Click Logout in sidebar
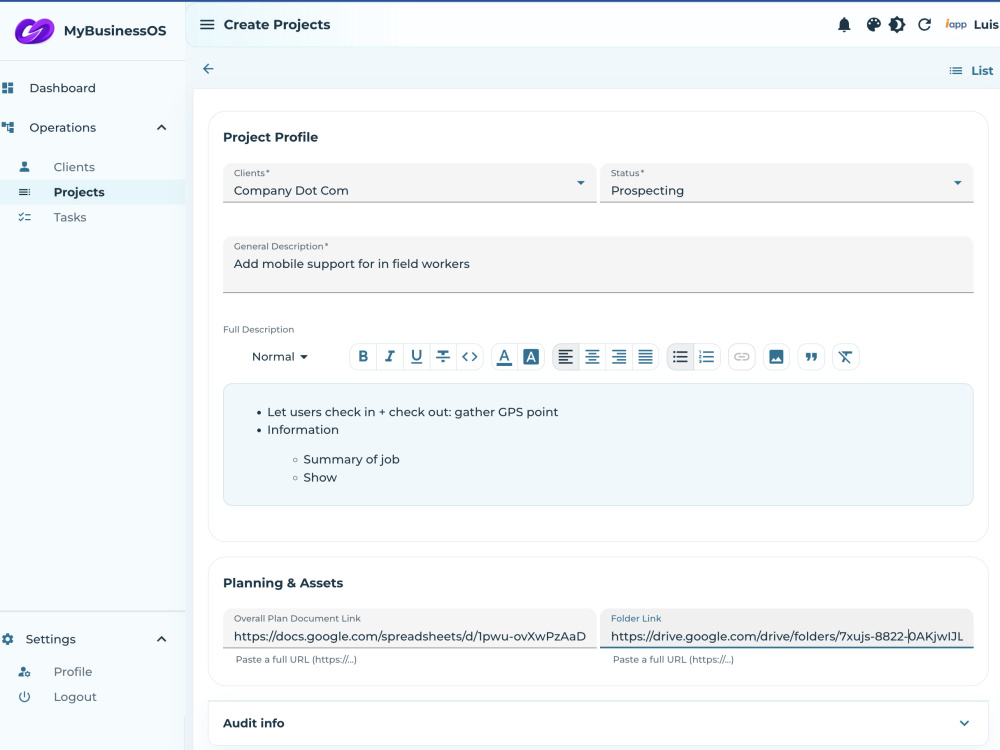Image resolution: width=1000 pixels, height=750 pixels. (x=75, y=697)
